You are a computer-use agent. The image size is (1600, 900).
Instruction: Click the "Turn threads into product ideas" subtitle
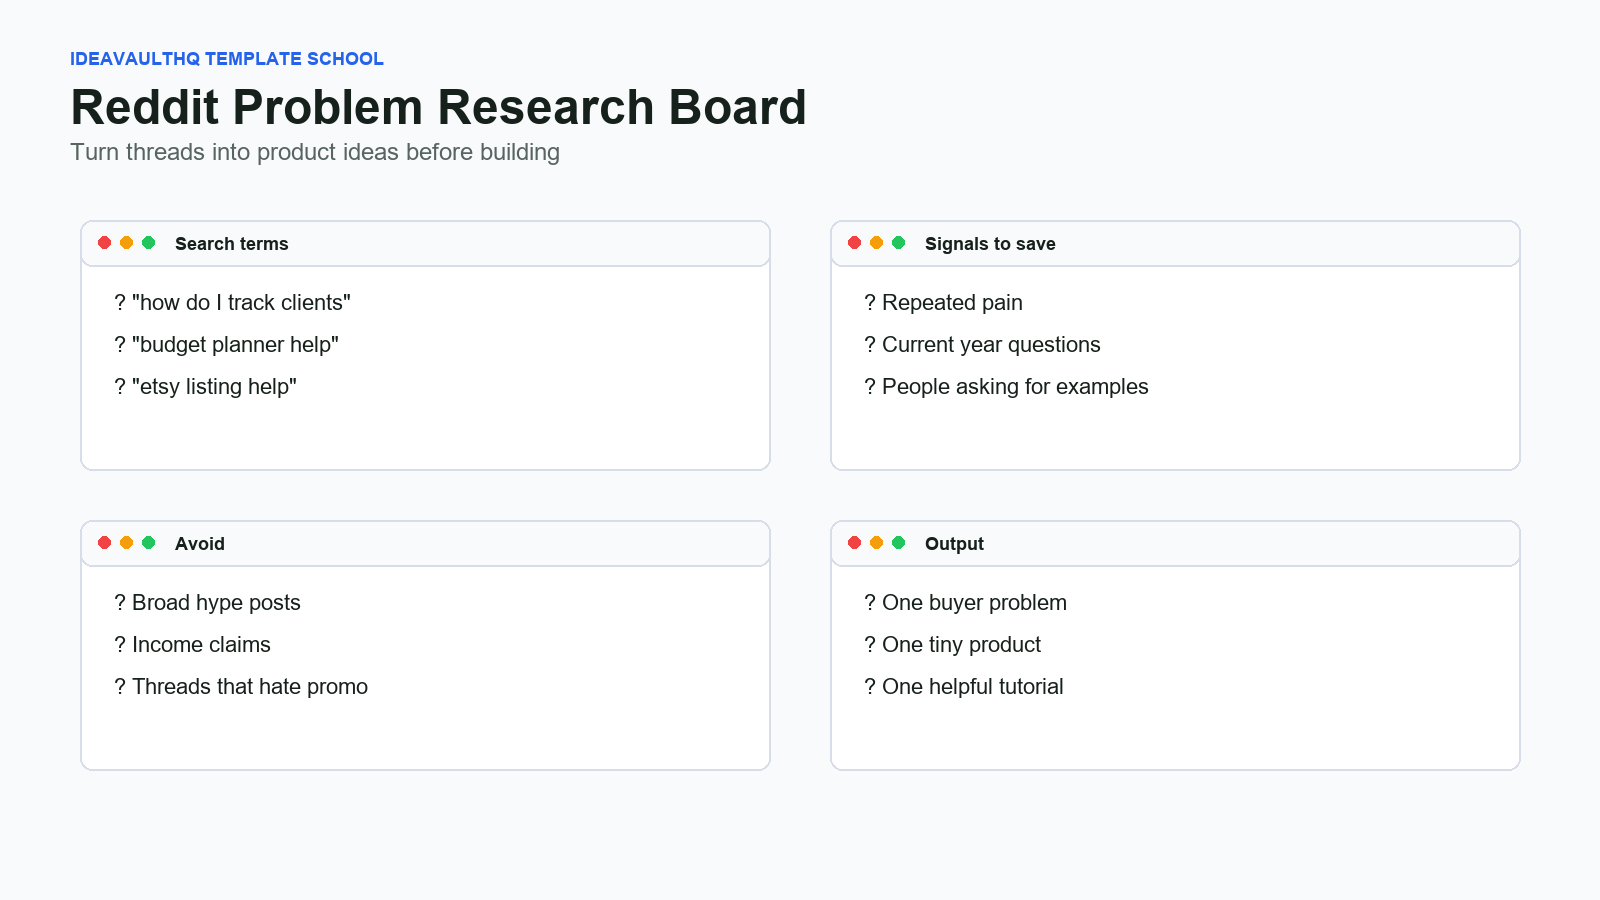pyautogui.click(x=315, y=152)
